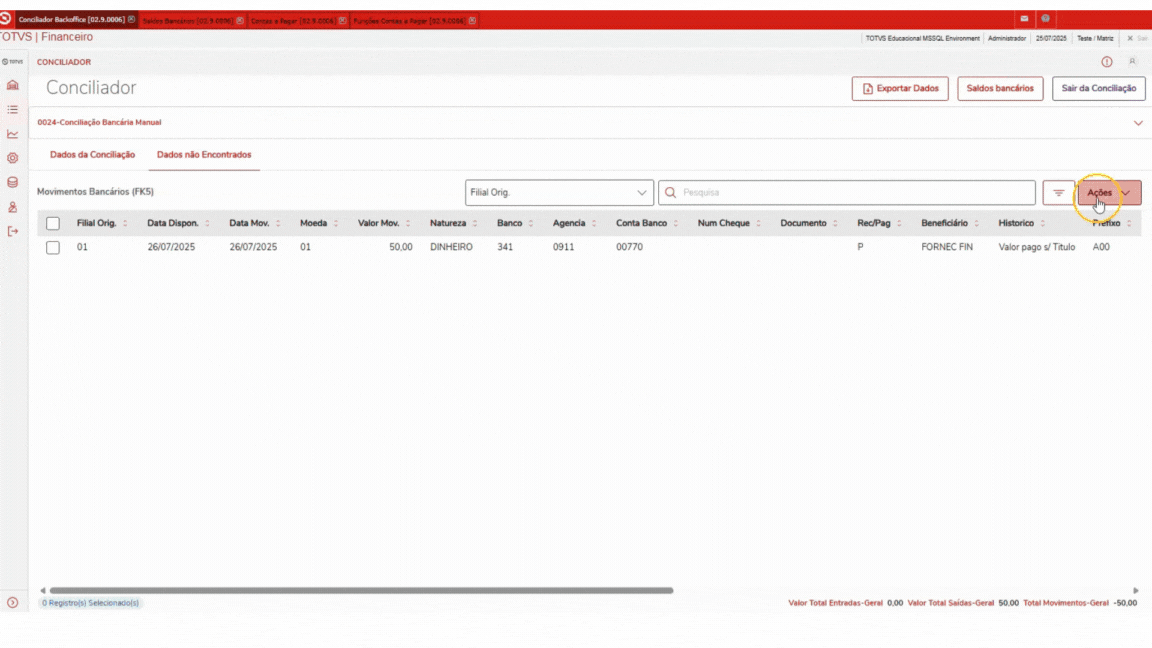Sort by Rec/Pag column arrows
Screen dimensions: 1152x648
pyautogui.click(x=899, y=223)
